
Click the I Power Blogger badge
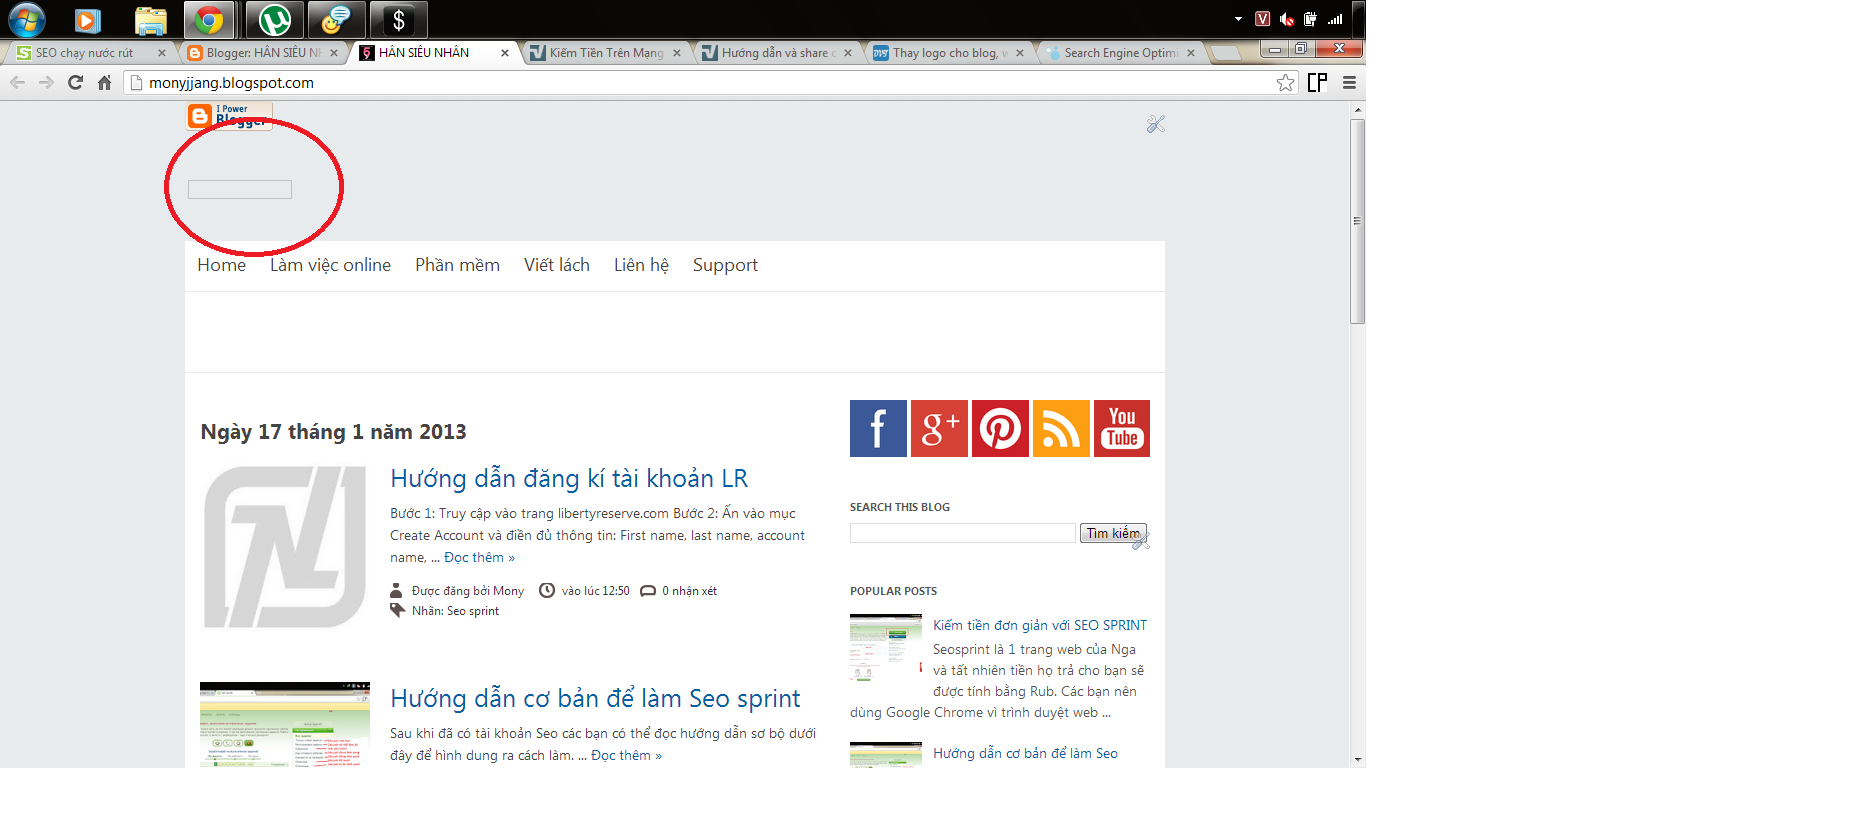(x=229, y=116)
